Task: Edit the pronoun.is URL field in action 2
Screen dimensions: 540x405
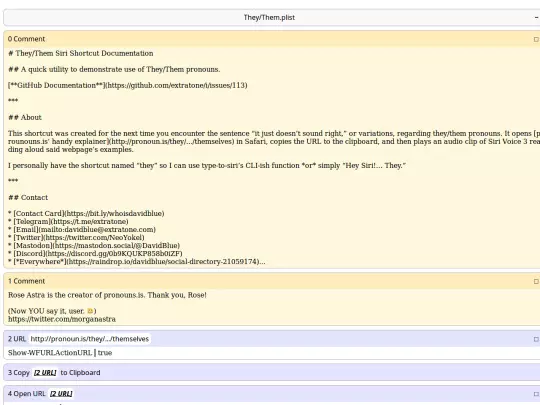Action: pyautogui.click(x=90, y=339)
